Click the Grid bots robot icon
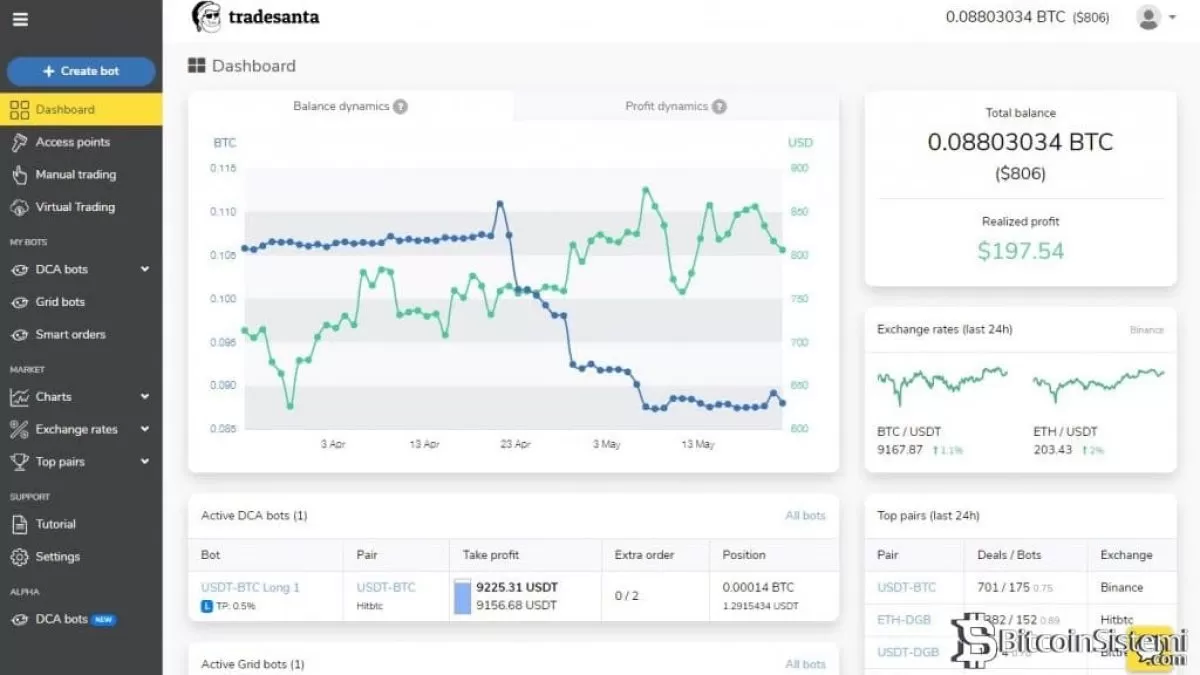 click(x=19, y=302)
